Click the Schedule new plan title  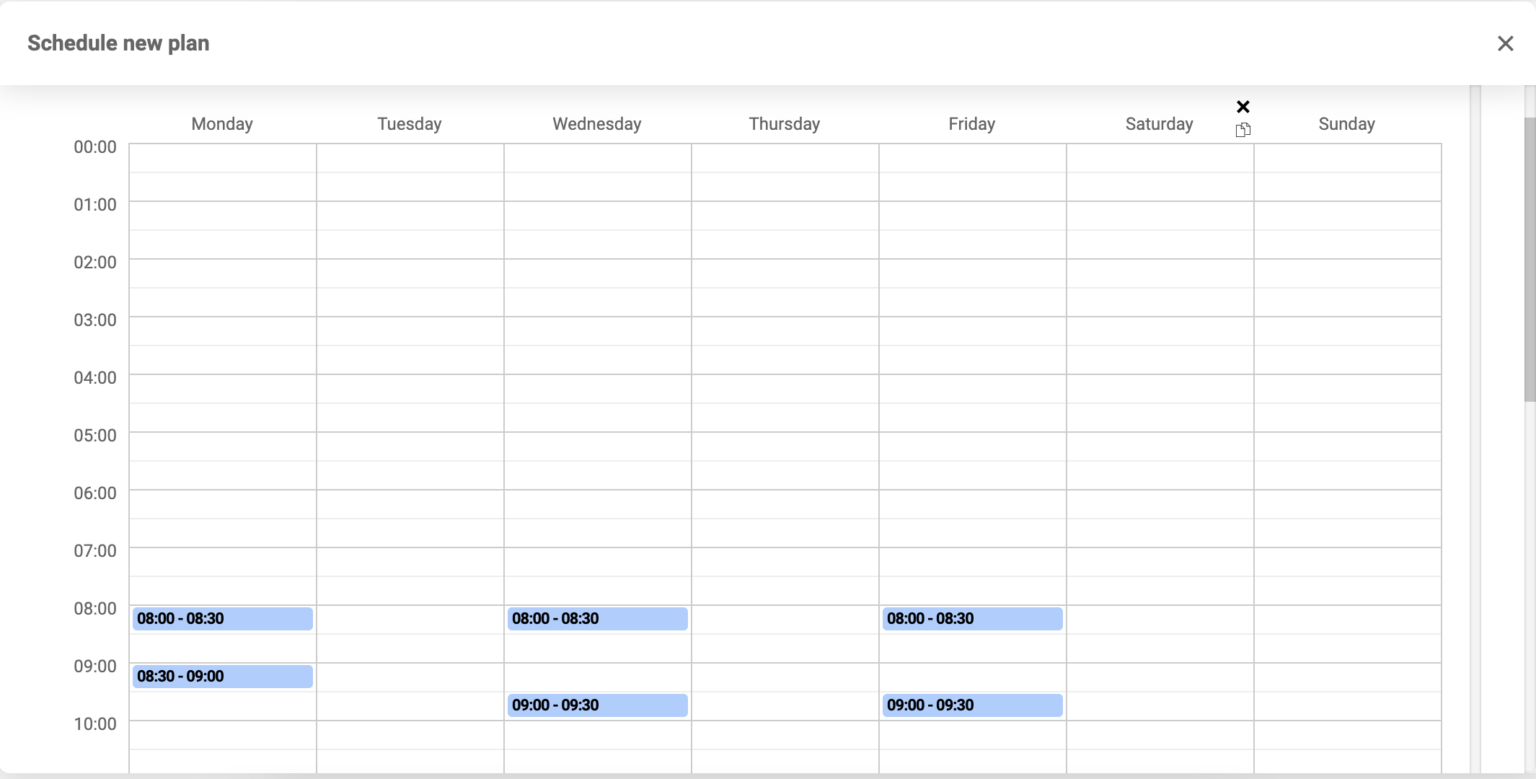tap(118, 43)
